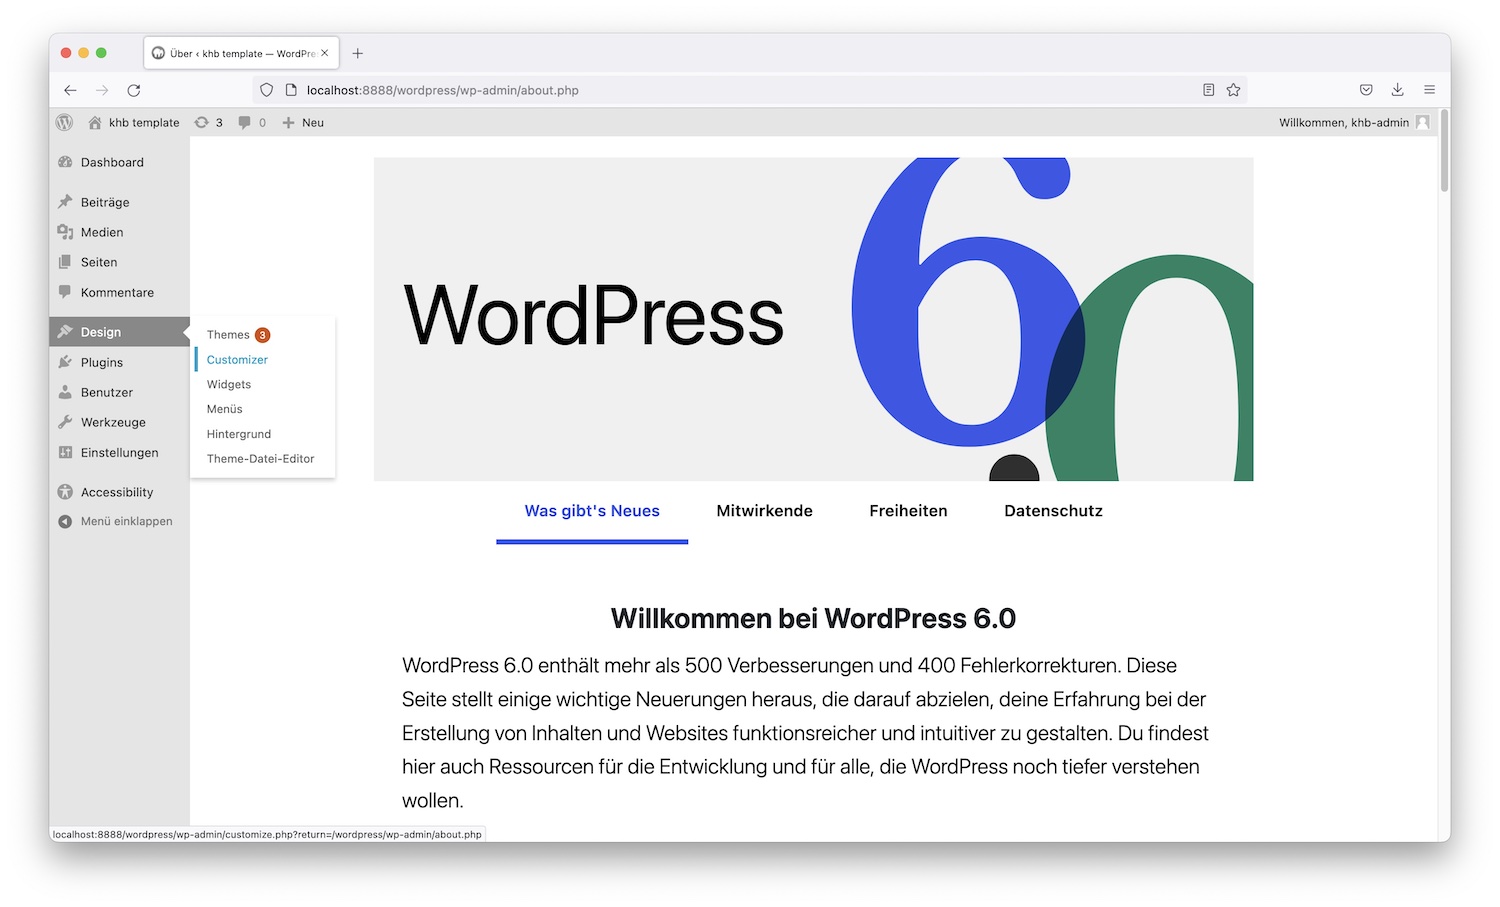1500x907 pixels.
Task: Open Theme-Datei-Editor submenu entry
Action: pos(261,459)
